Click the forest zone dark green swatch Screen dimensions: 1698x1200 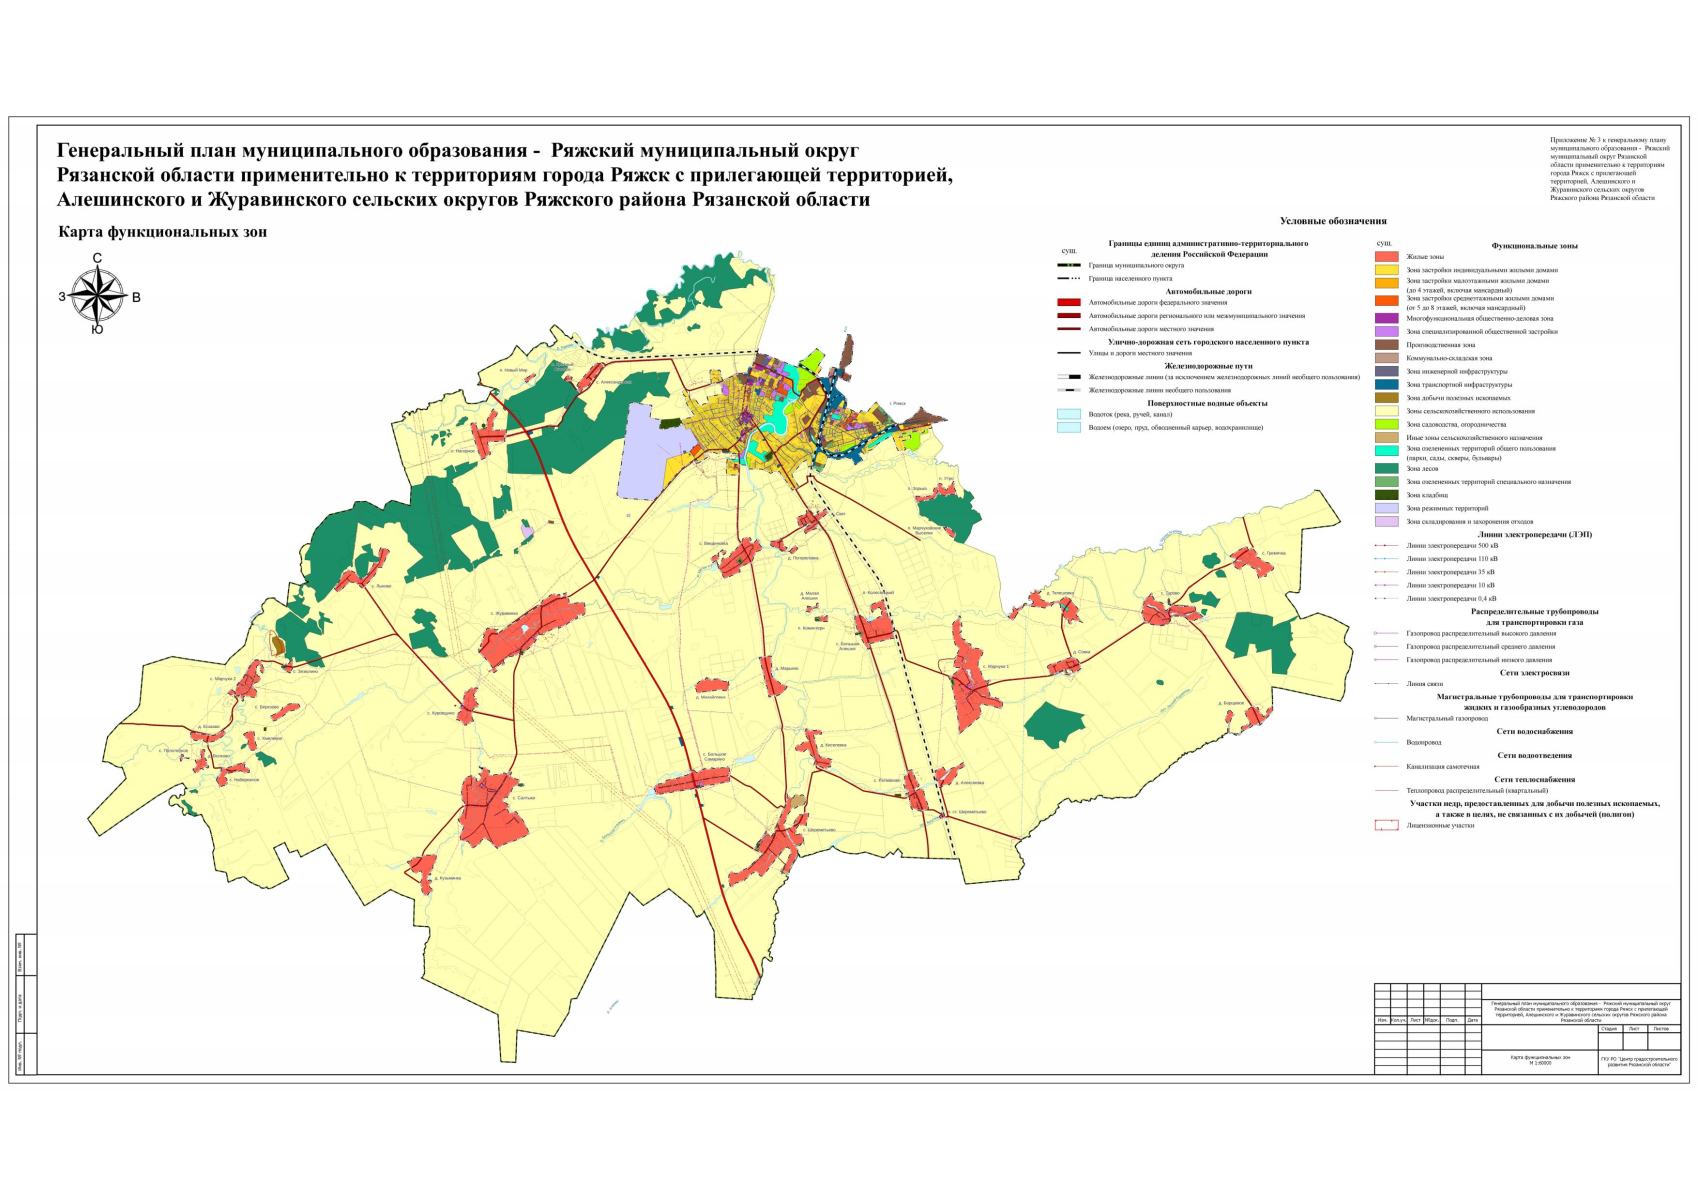pyautogui.click(x=1386, y=468)
